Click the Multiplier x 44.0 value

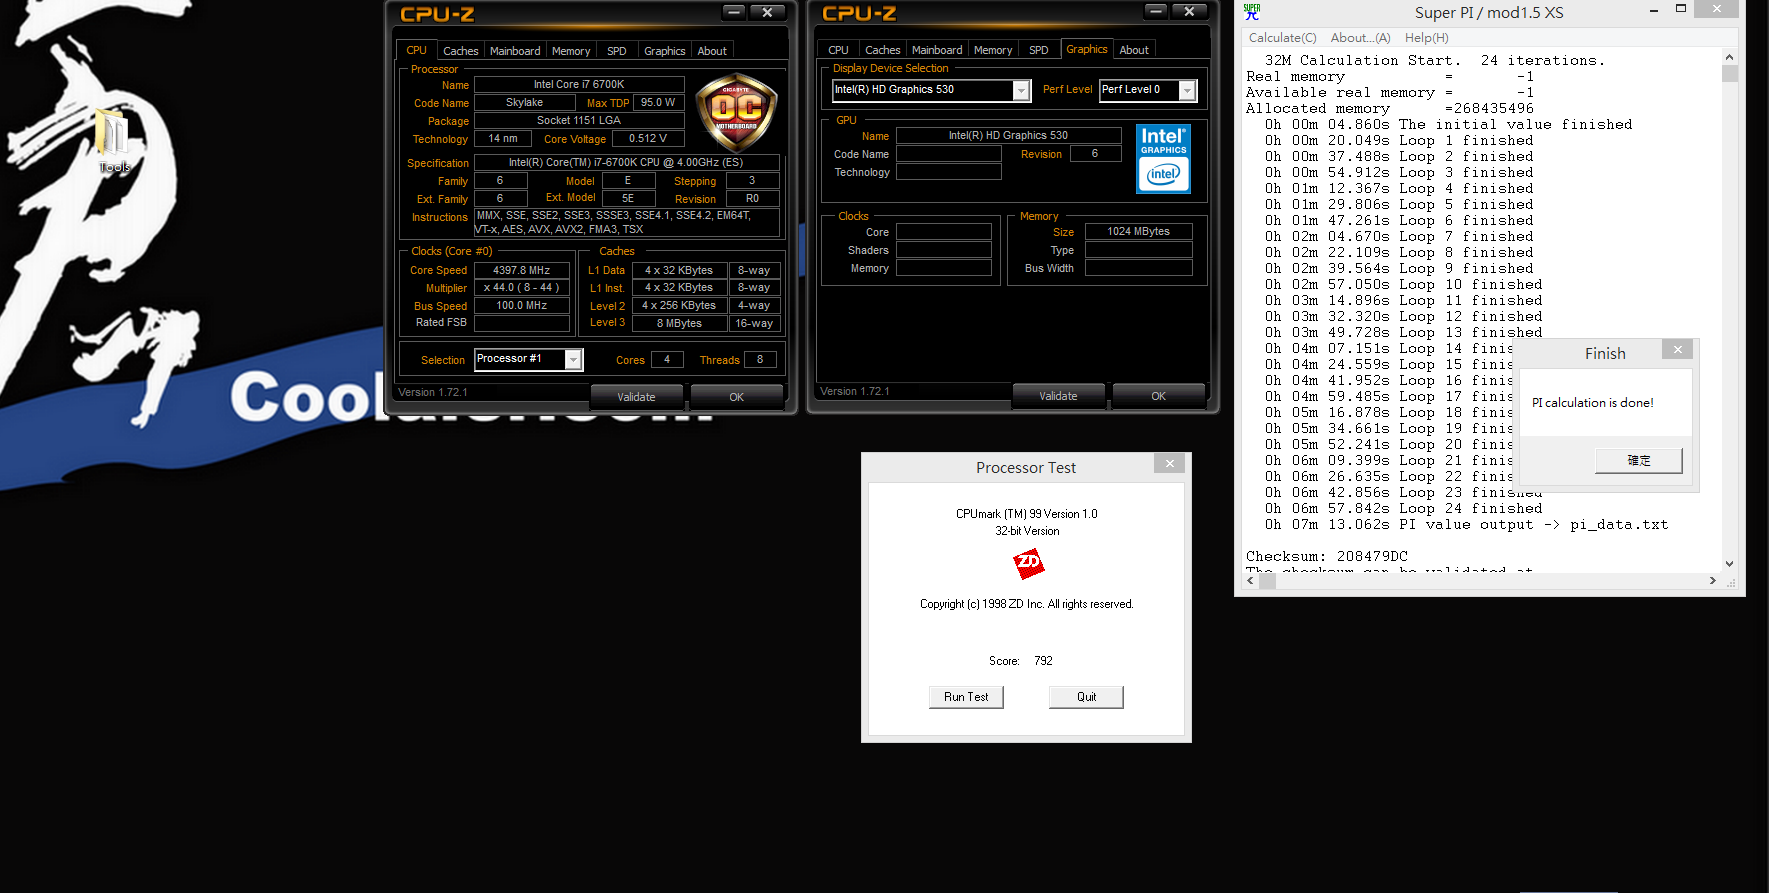click(x=521, y=288)
